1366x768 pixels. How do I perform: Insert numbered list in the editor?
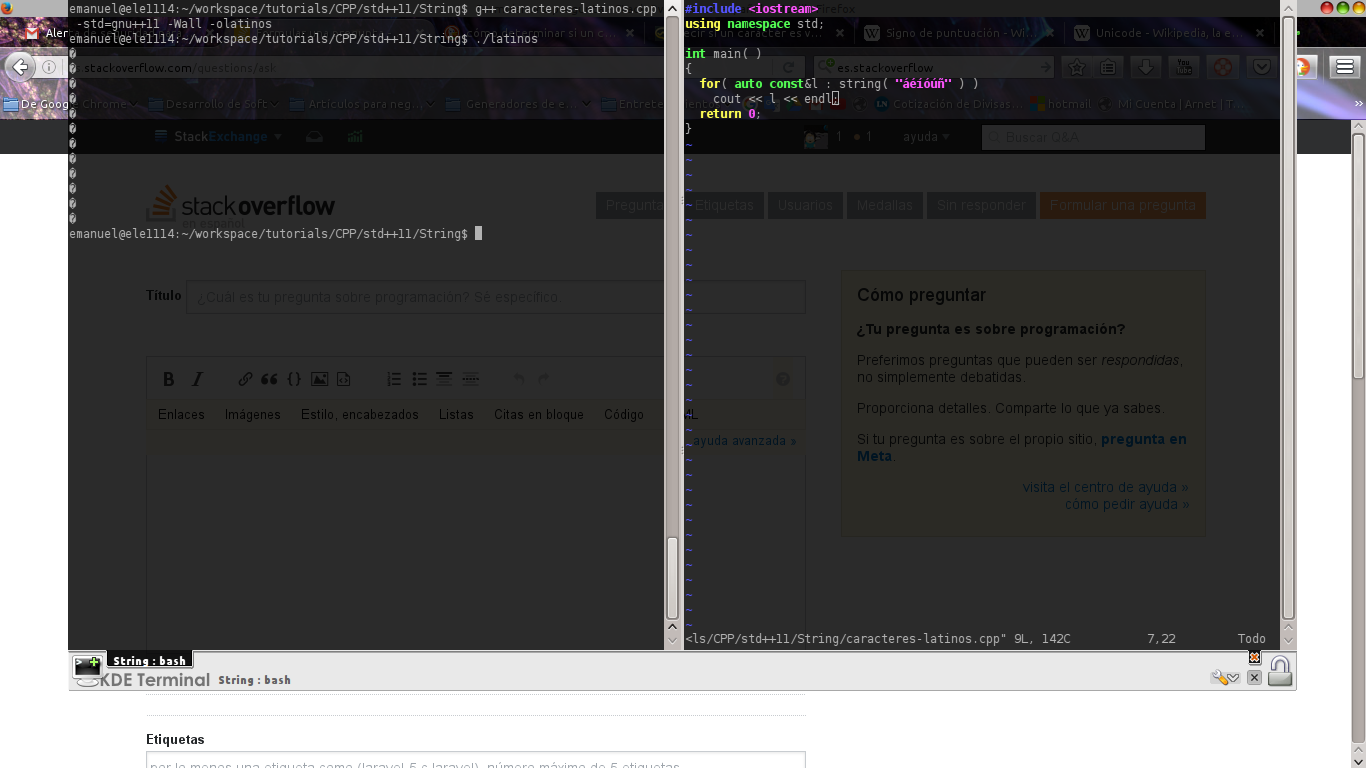394,379
